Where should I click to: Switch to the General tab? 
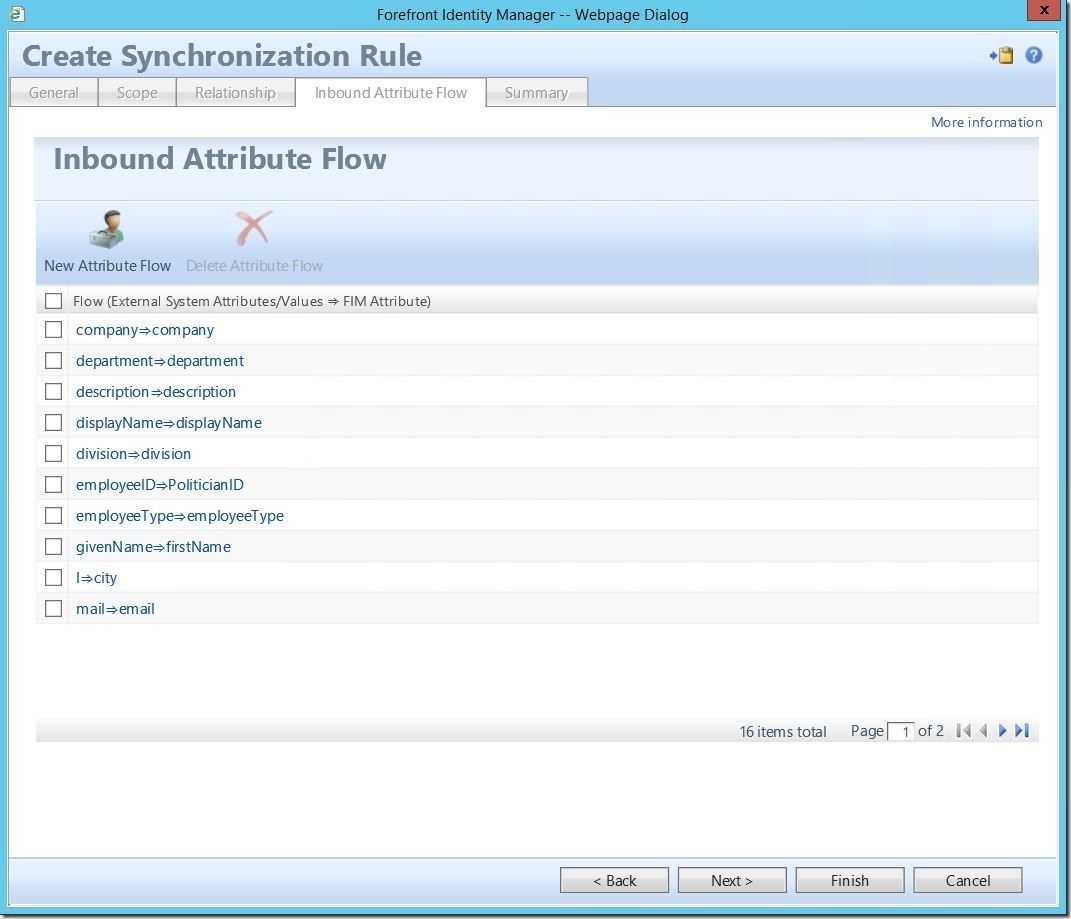click(x=53, y=92)
